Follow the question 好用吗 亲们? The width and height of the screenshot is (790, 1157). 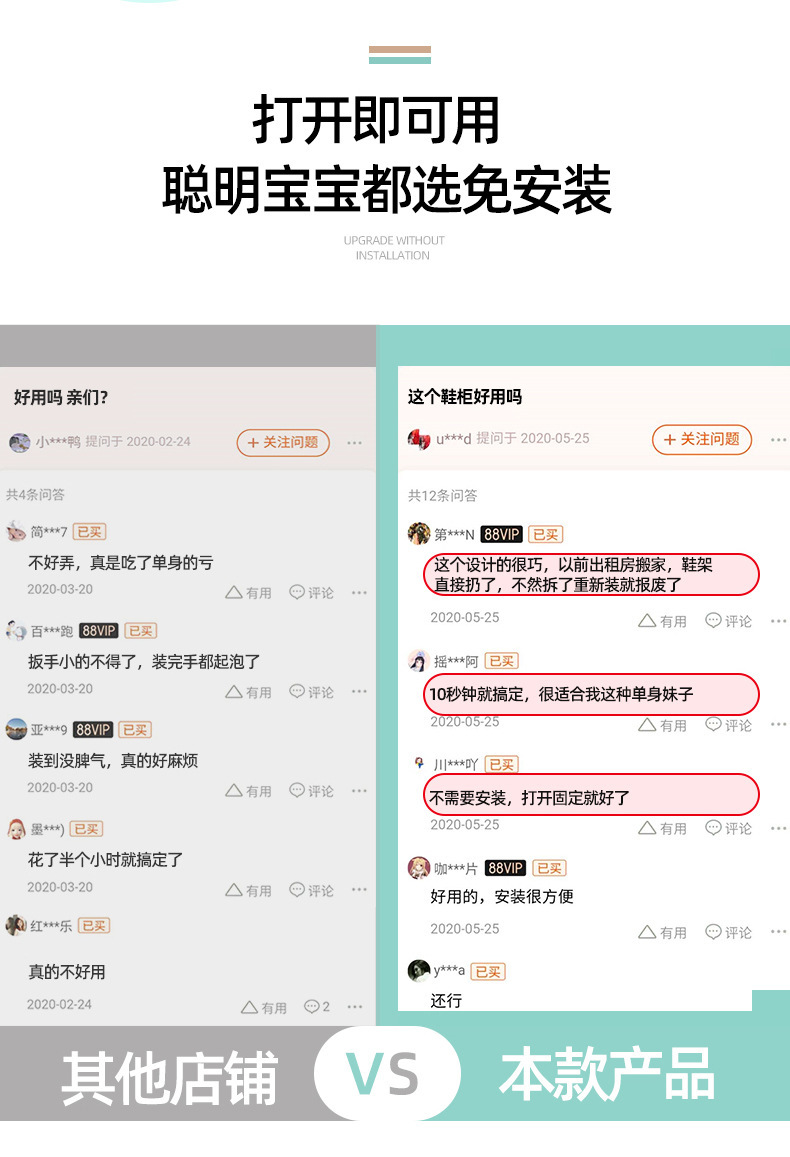tap(283, 443)
